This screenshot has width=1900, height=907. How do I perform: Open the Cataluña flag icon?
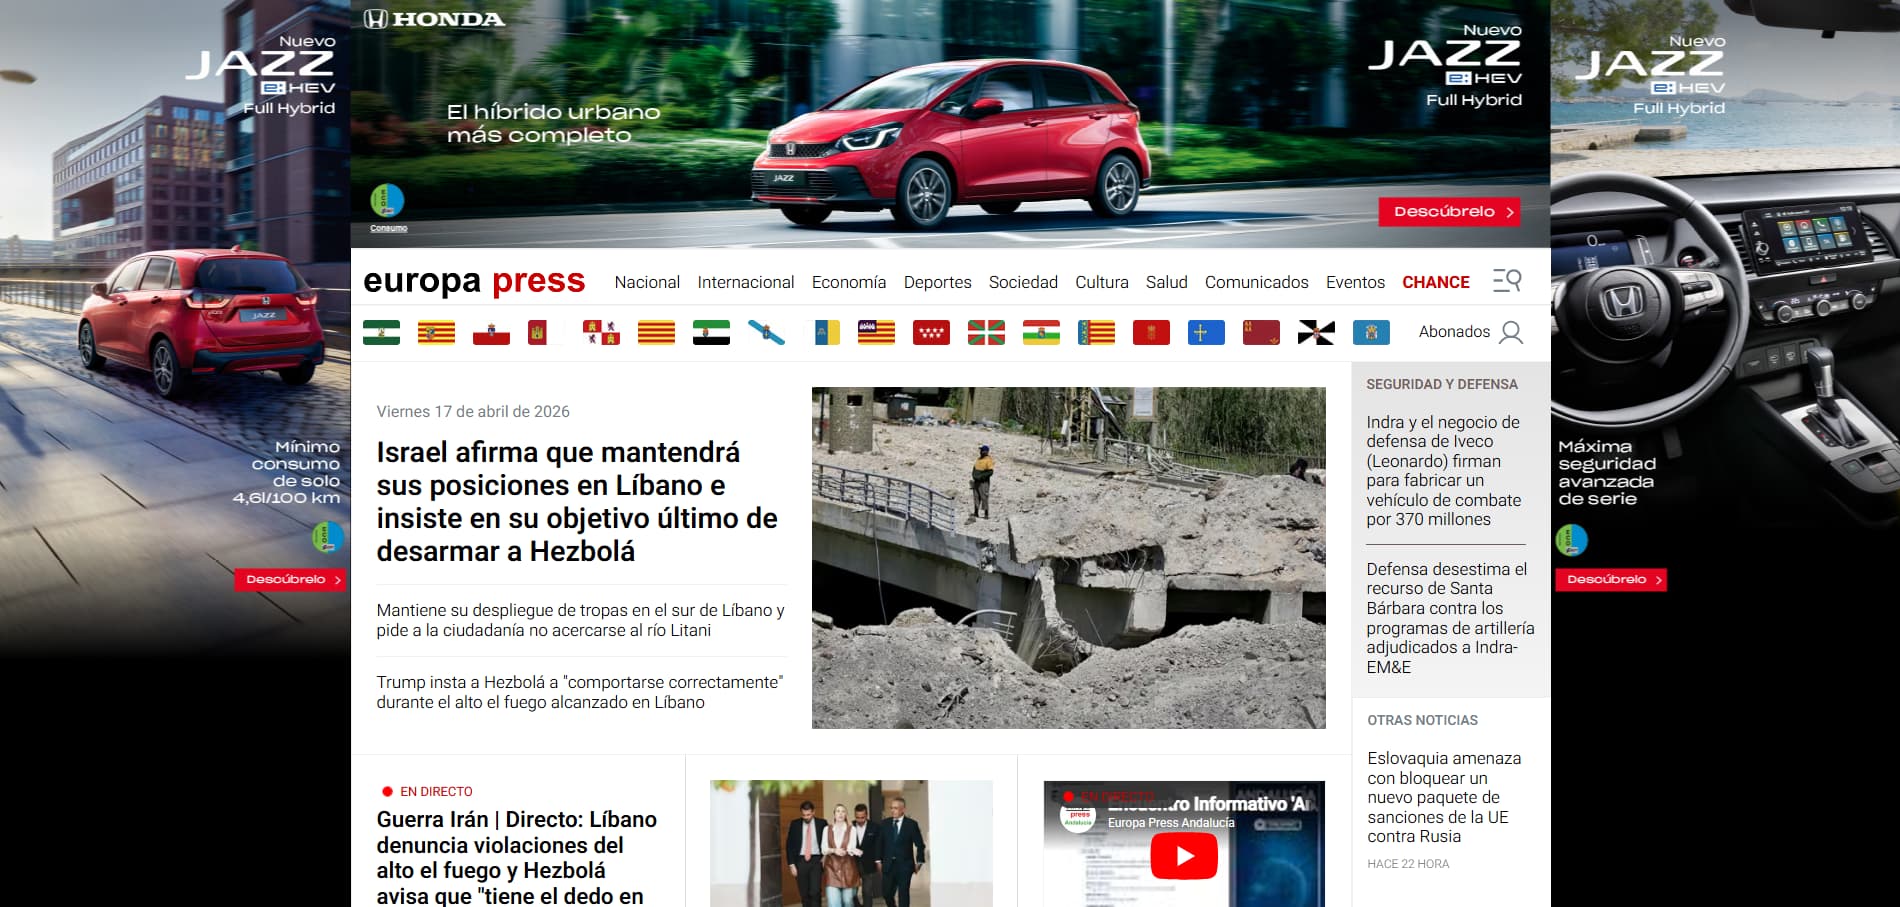point(656,332)
